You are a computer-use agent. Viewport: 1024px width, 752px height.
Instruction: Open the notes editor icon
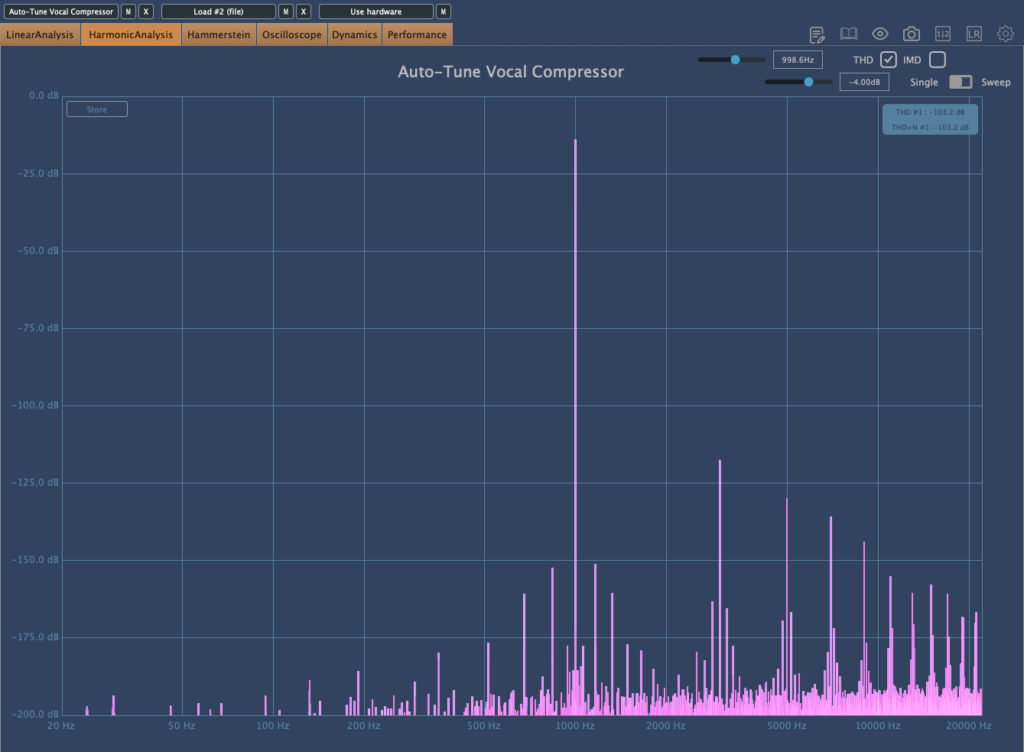pyautogui.click(x=816, y=35)
